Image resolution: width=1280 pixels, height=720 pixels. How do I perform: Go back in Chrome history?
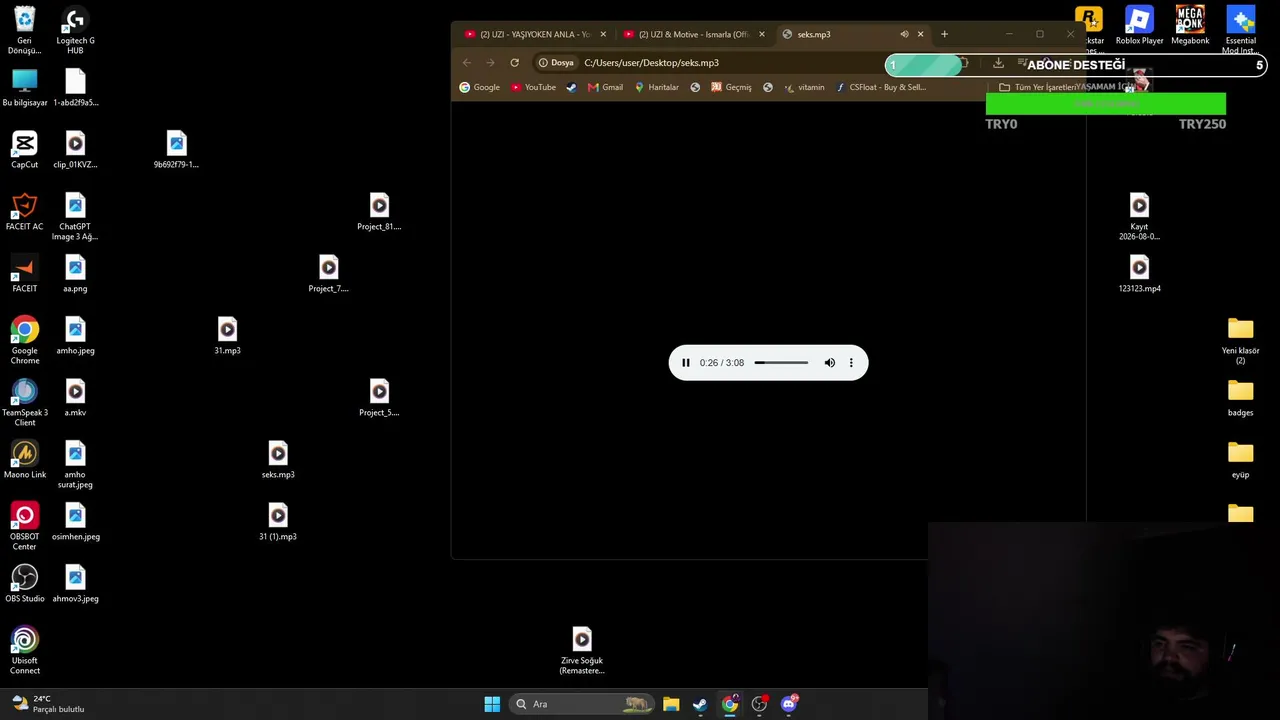click(467, 62)
